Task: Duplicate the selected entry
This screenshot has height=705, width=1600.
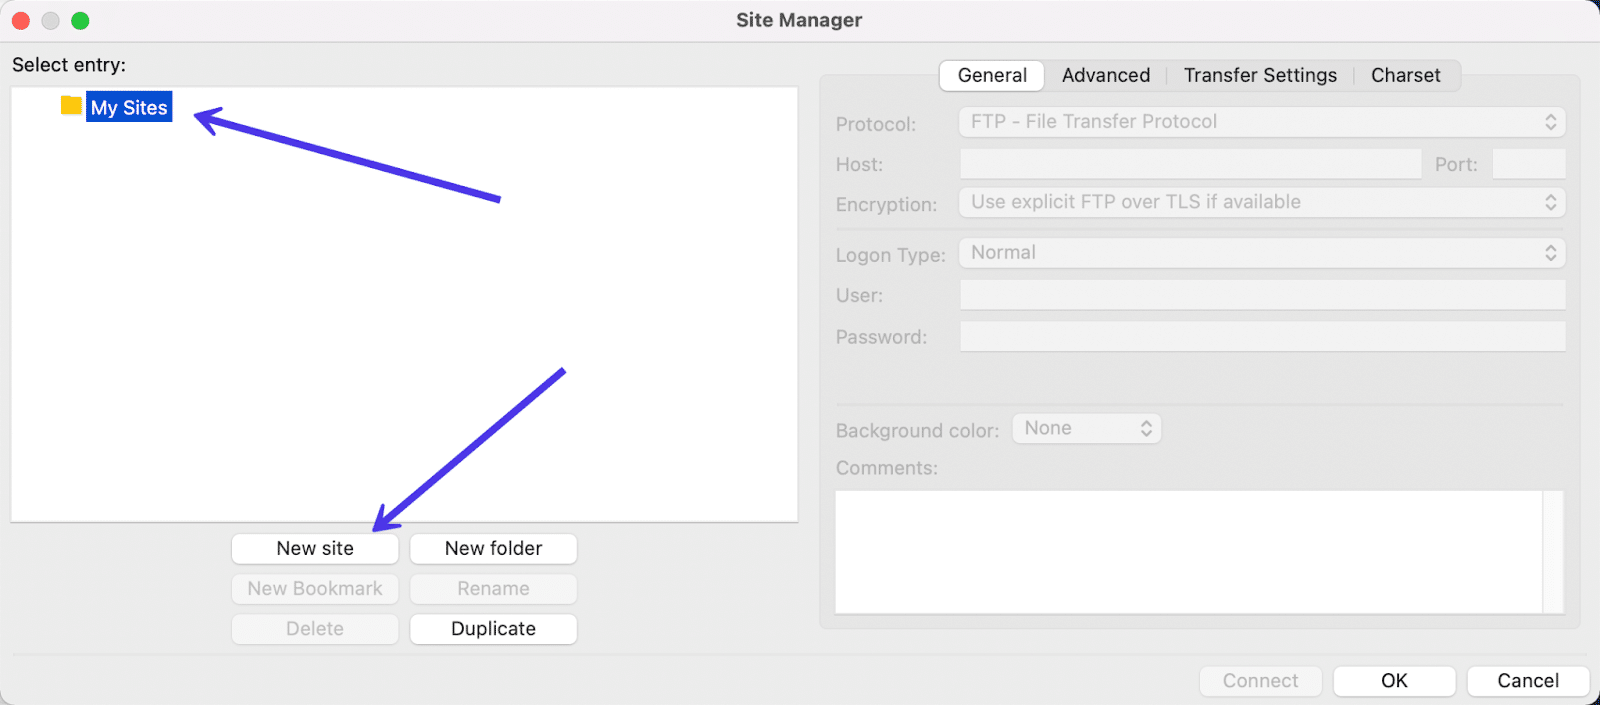Action: pyautogui.click(x=493, y=628)
